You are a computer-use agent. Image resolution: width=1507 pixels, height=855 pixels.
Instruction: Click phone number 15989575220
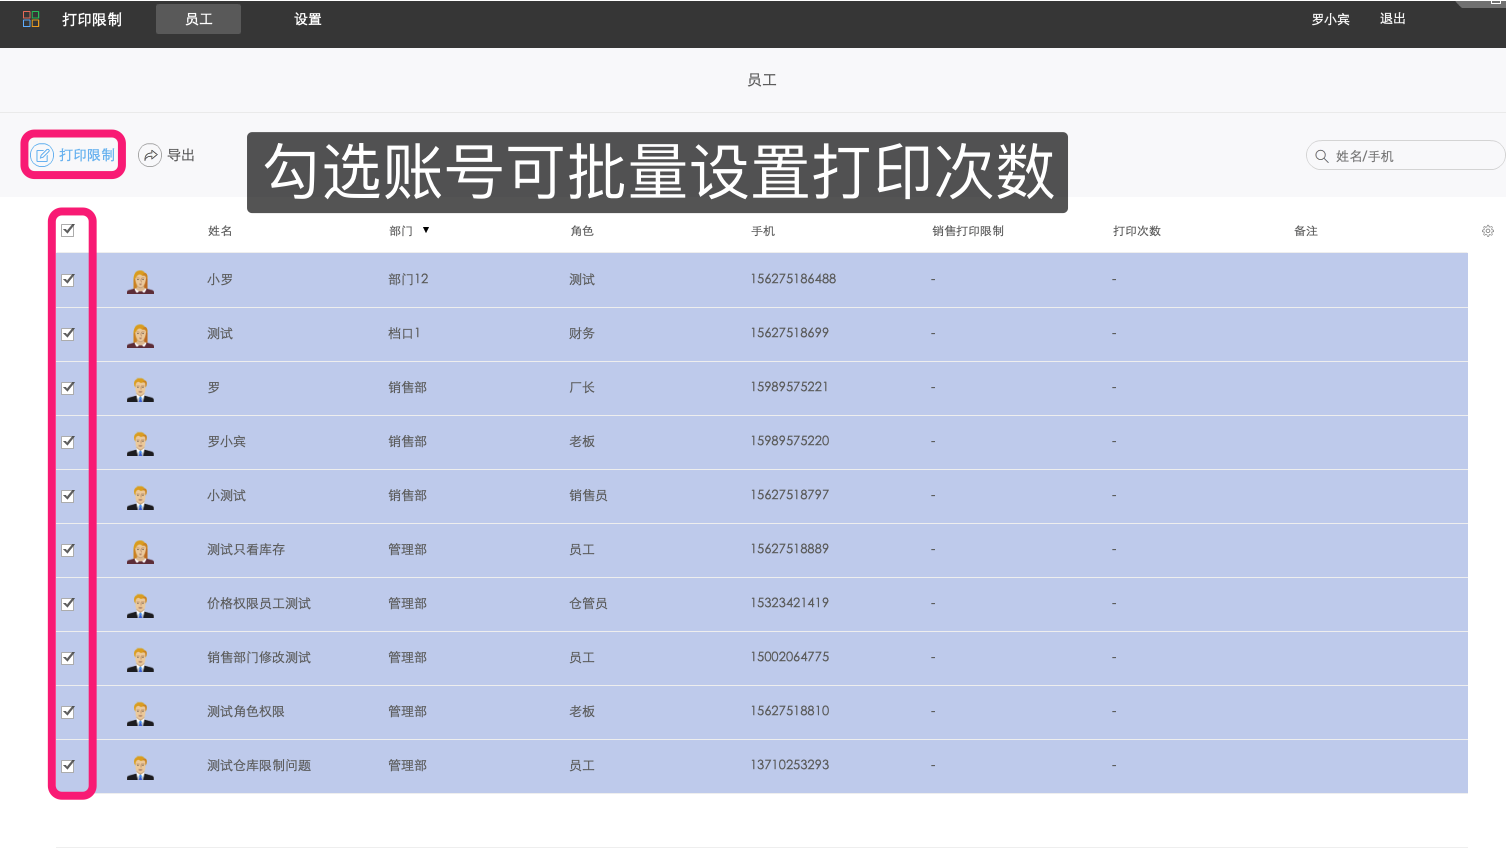click(790, 441)
